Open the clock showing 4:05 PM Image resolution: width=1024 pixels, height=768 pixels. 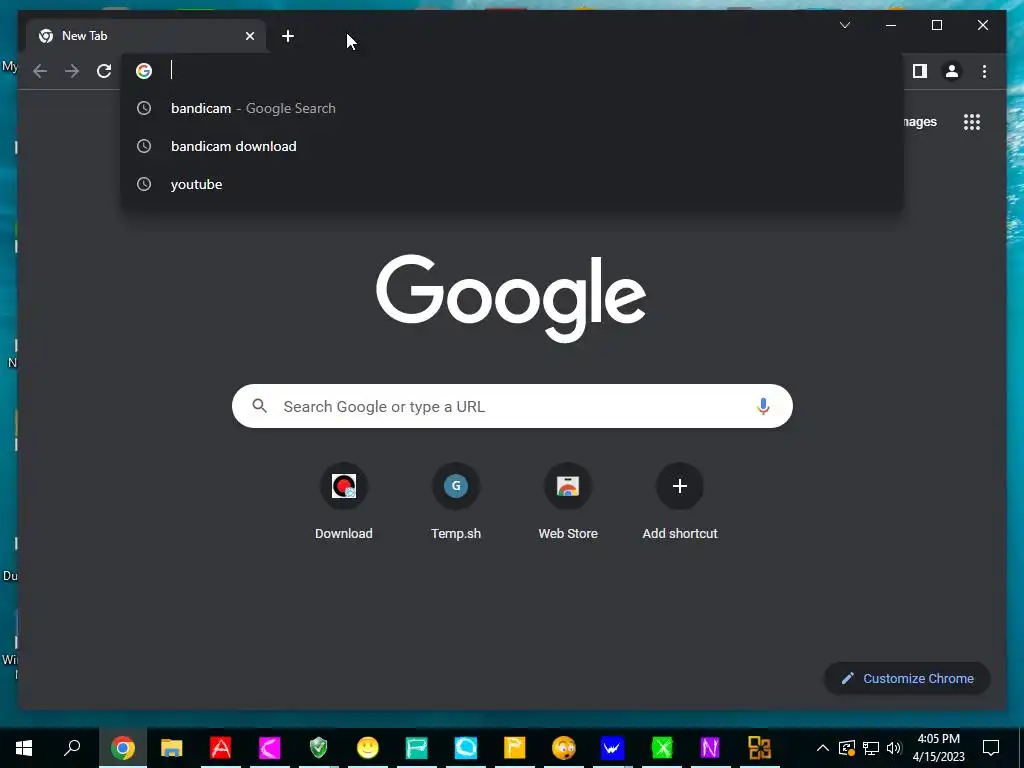(x=938, y=748)
